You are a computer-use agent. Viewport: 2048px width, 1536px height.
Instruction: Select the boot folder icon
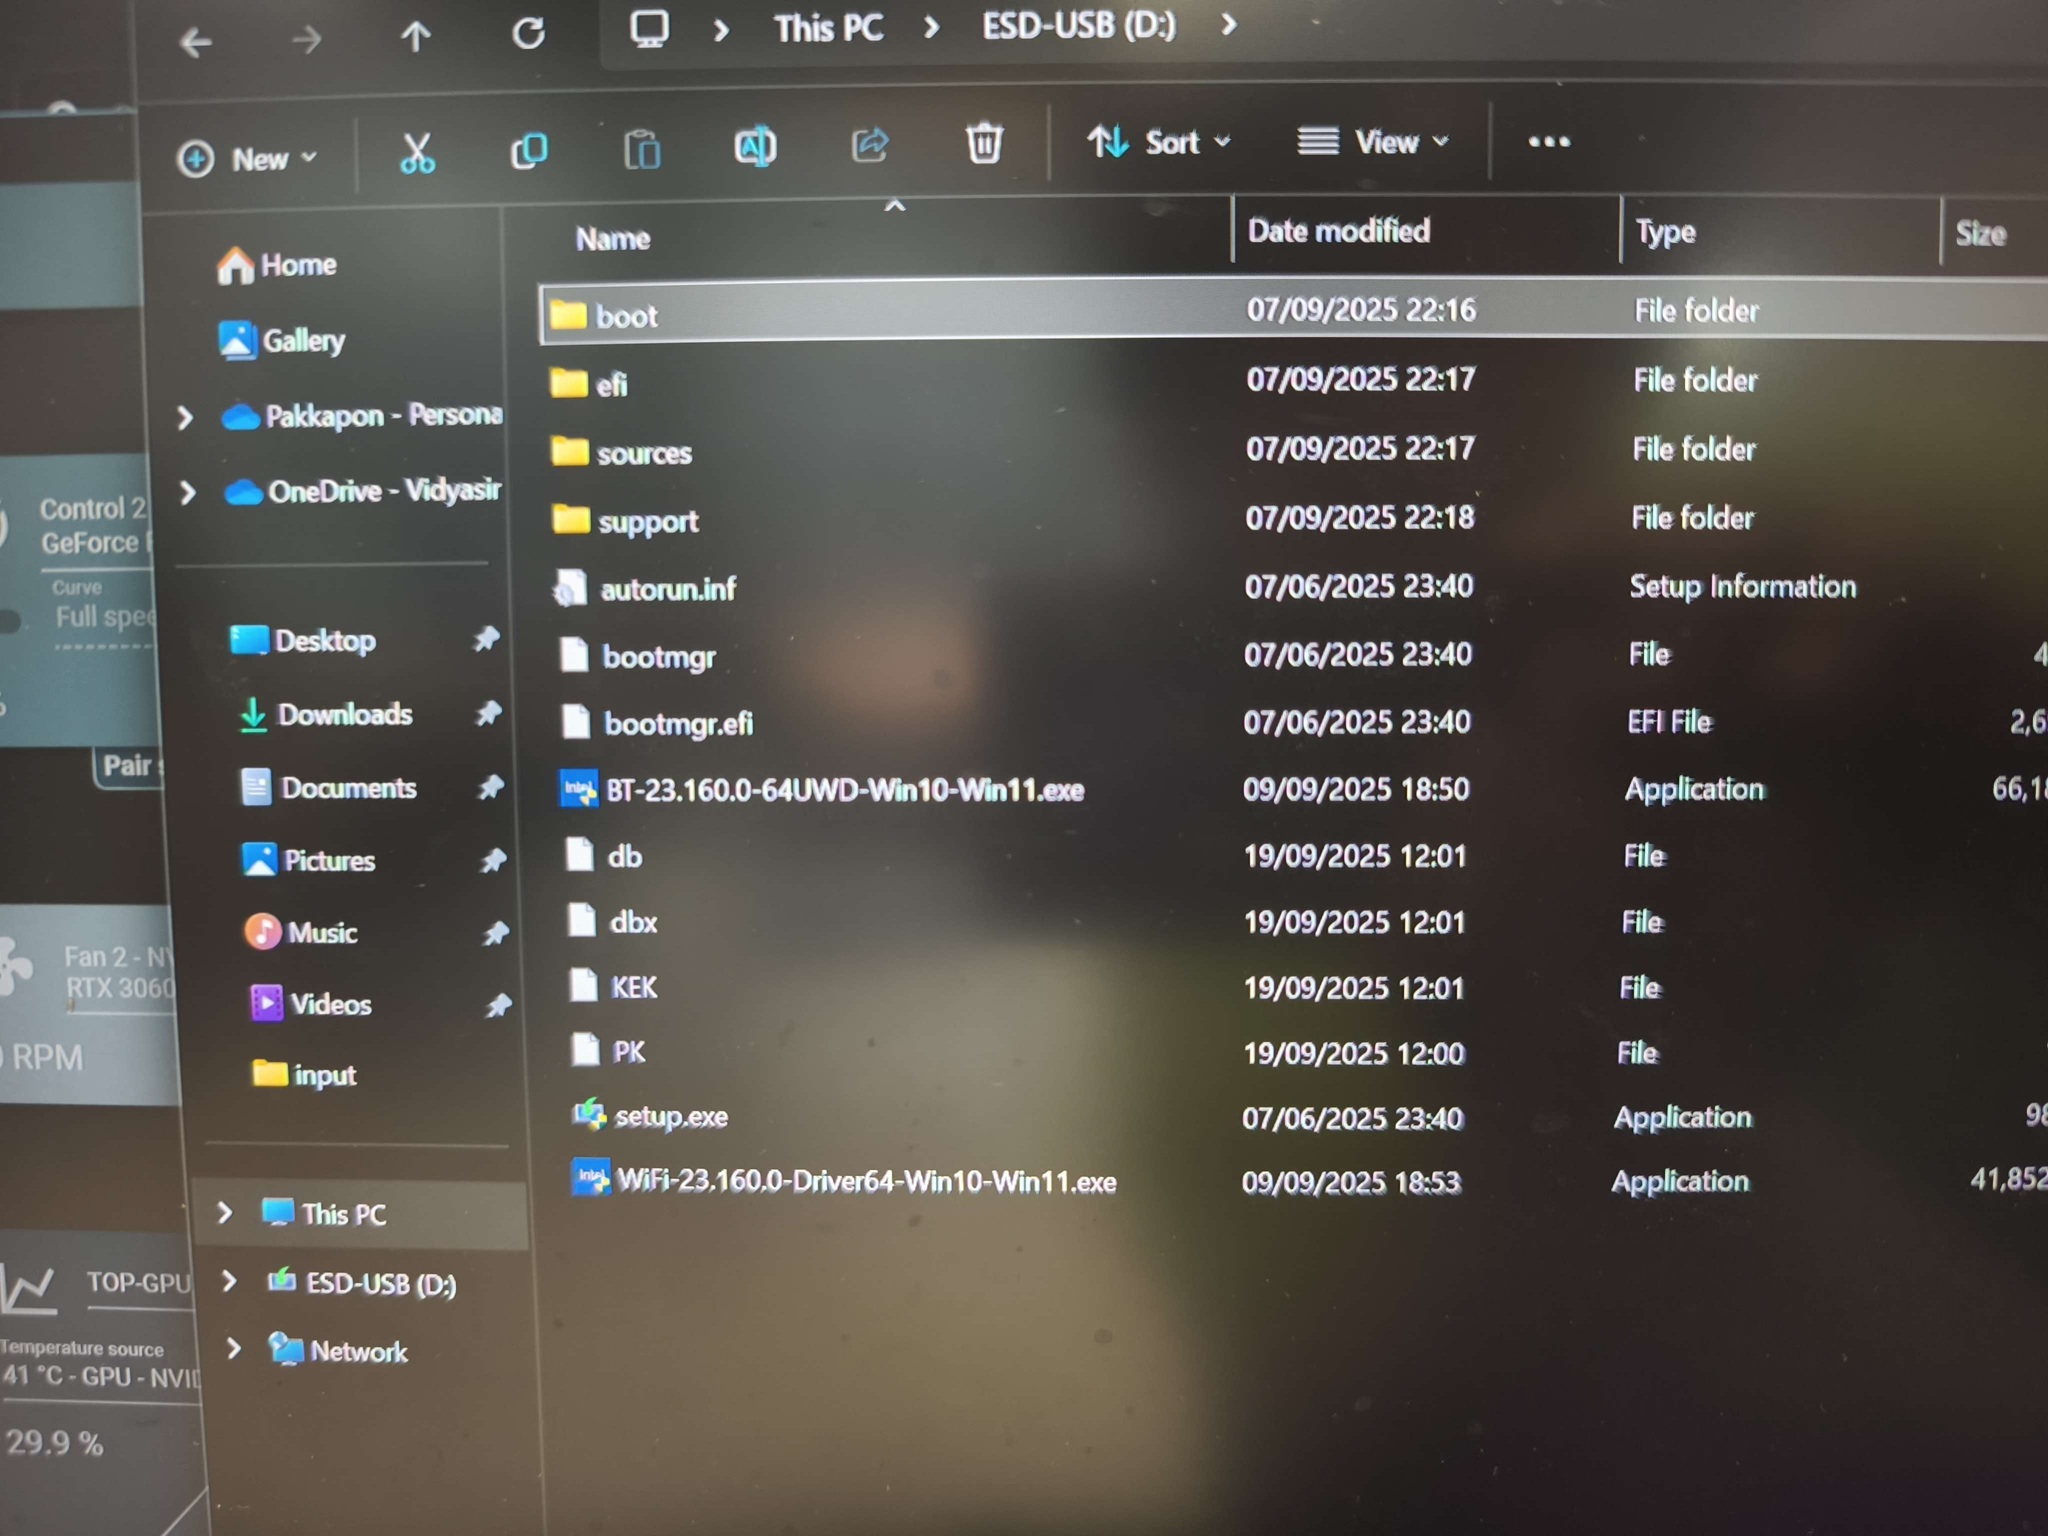[568, 315]
